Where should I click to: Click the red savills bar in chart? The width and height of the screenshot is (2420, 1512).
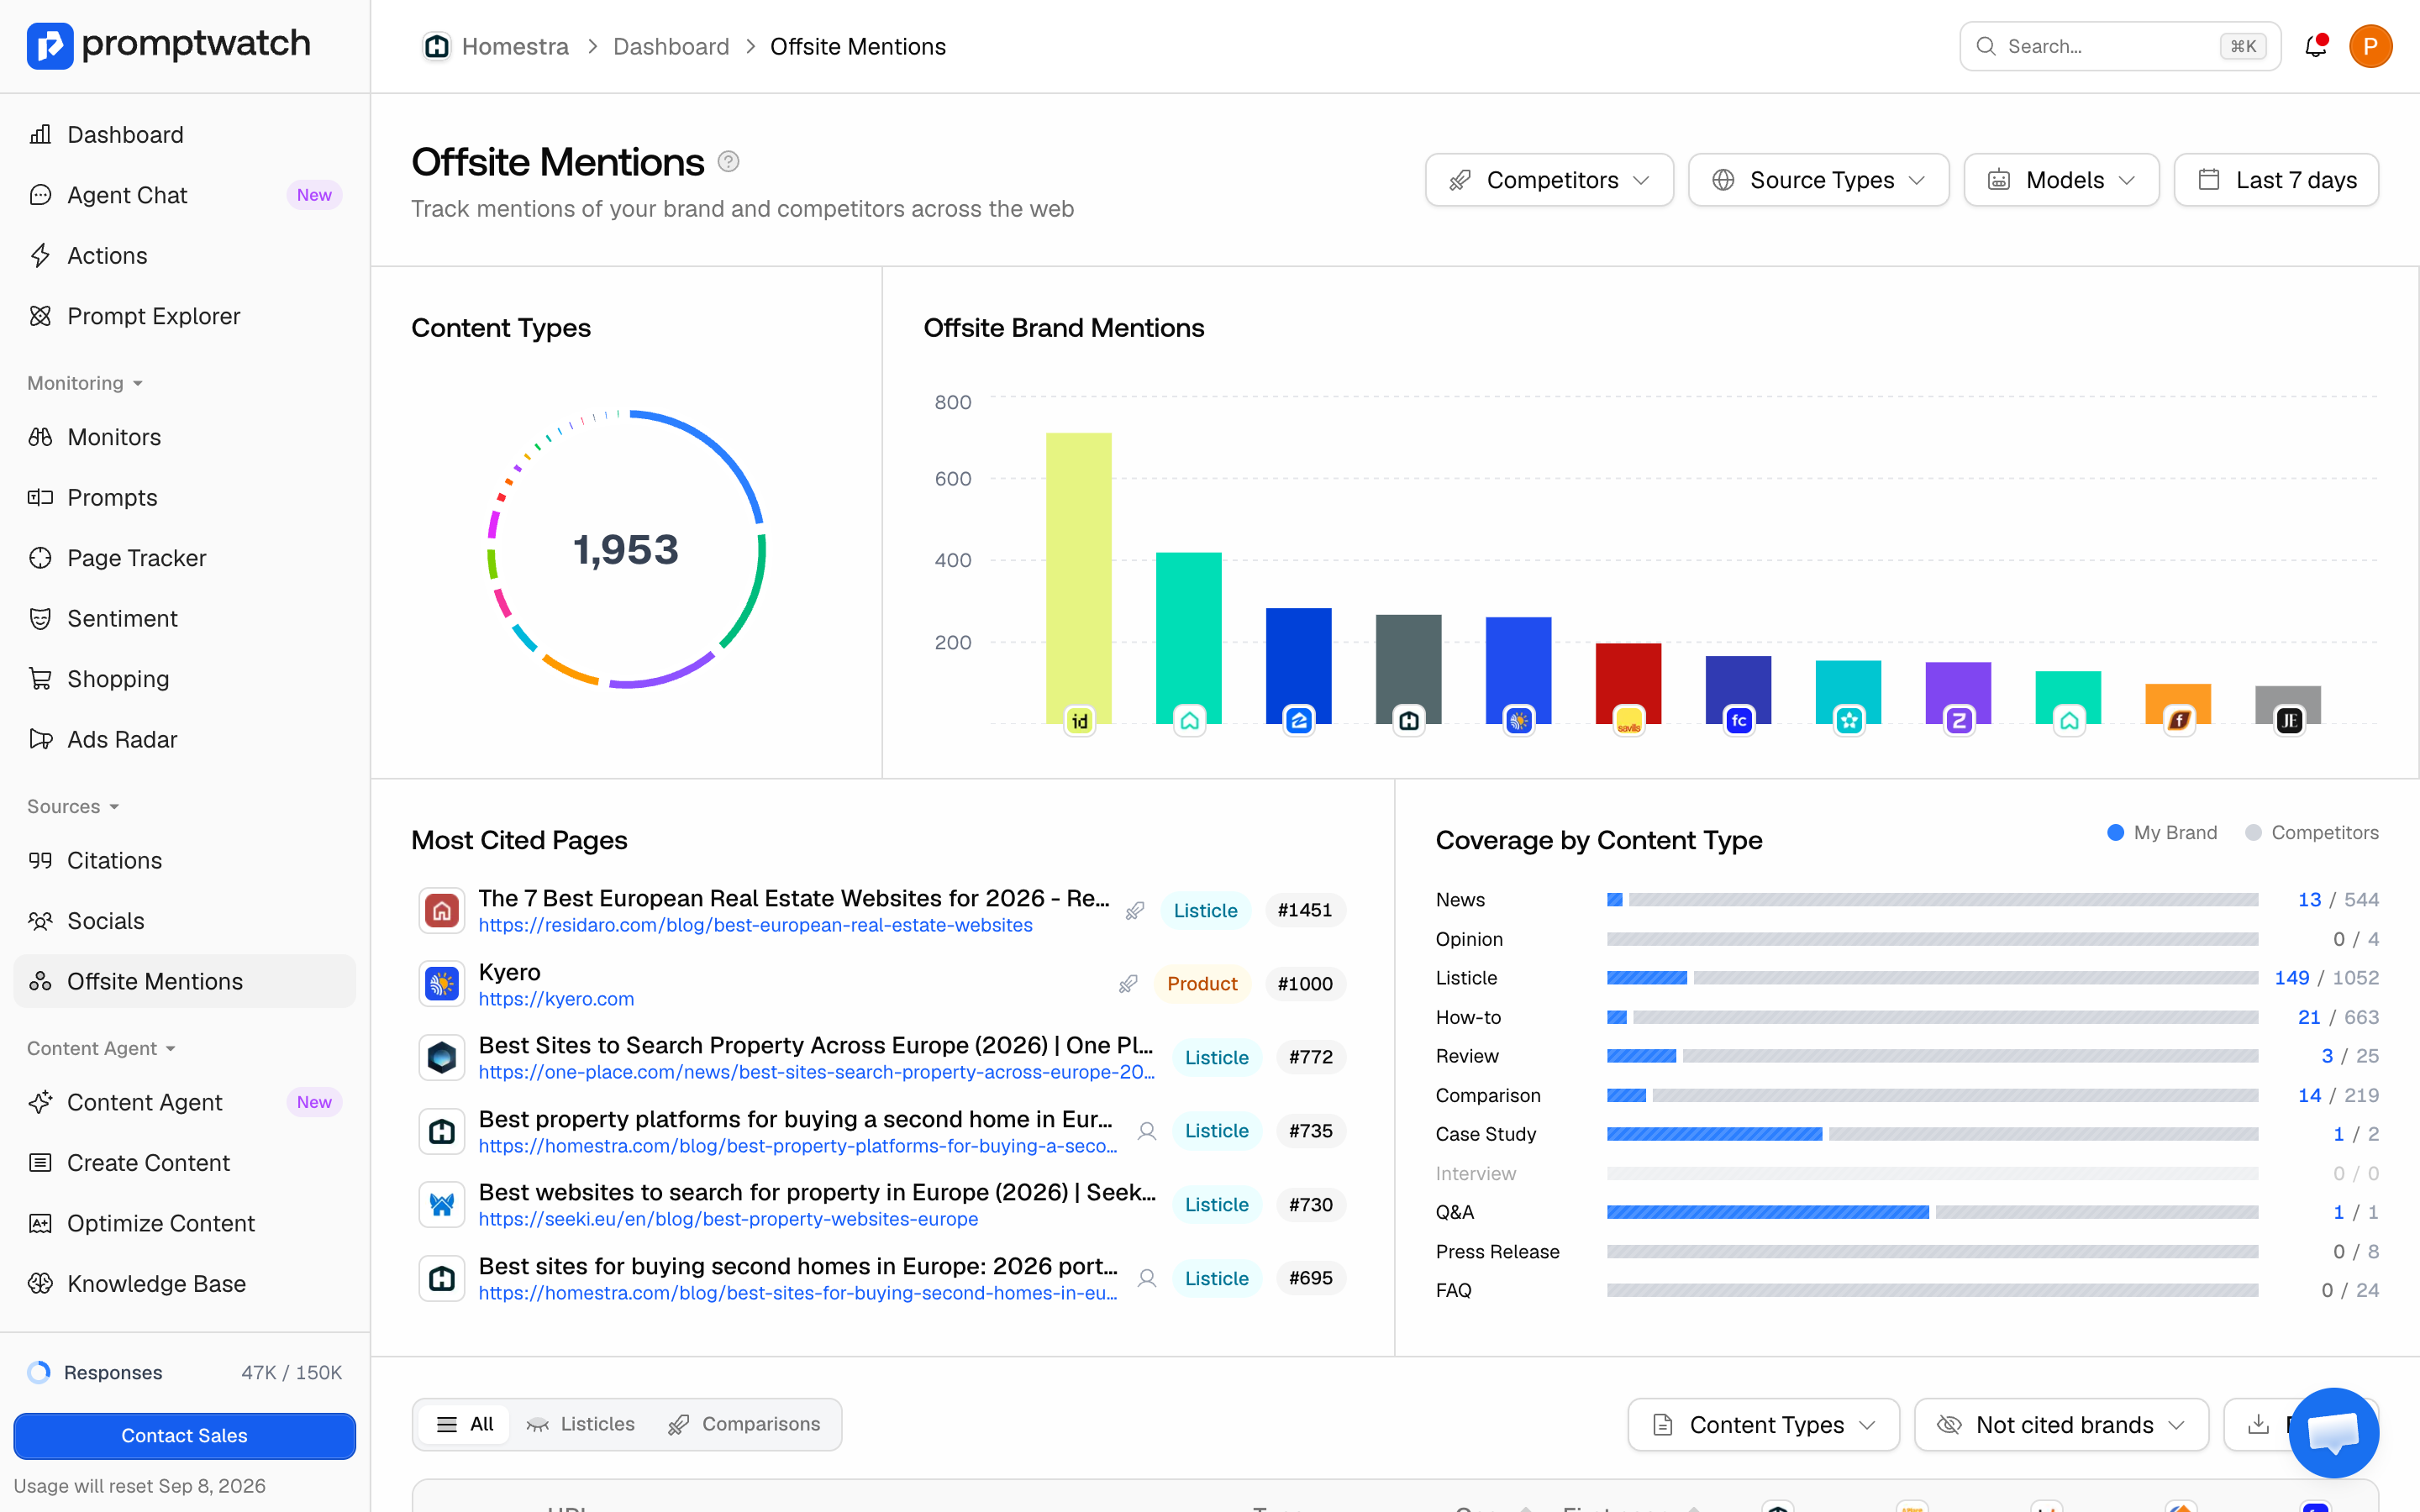point(1628,683)
